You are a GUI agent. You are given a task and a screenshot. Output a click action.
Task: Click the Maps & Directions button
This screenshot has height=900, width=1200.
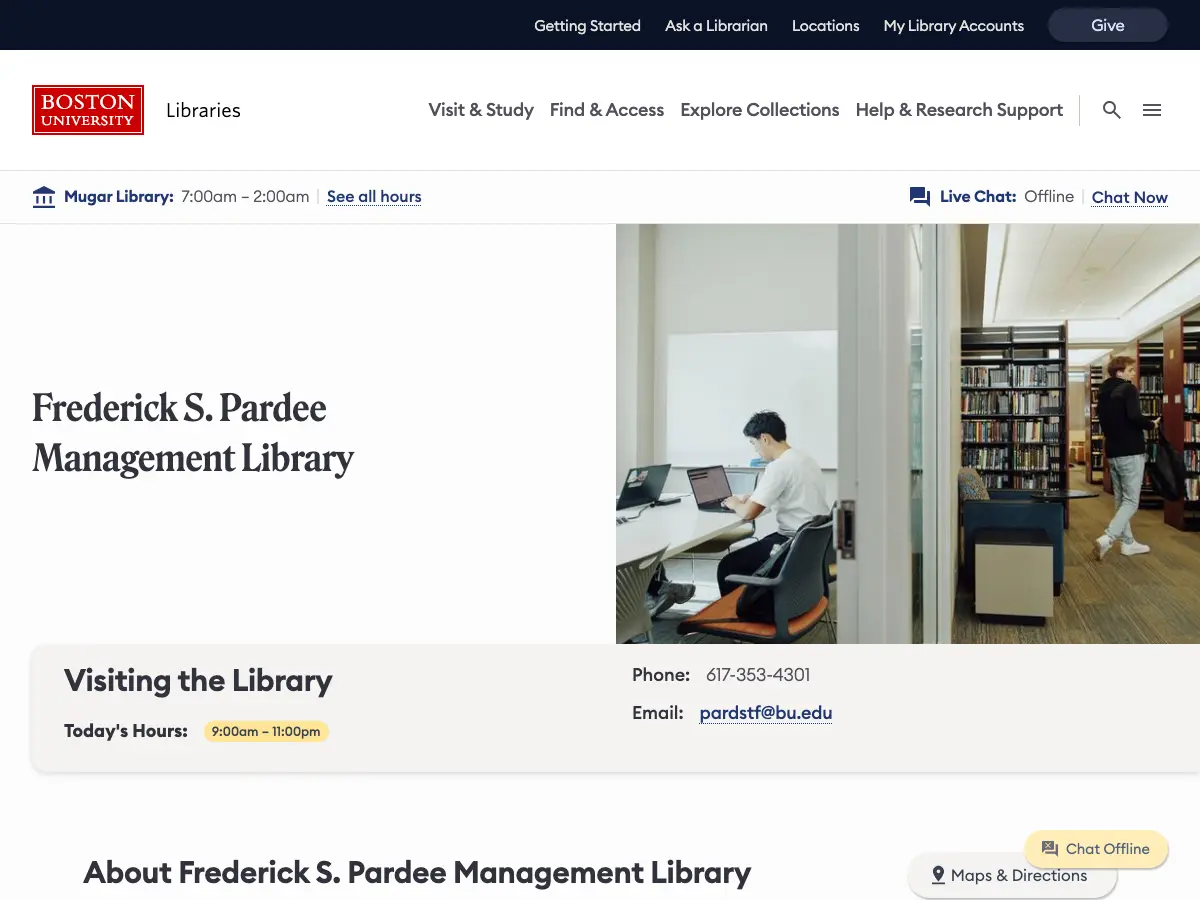click(x=1012, y=875)
